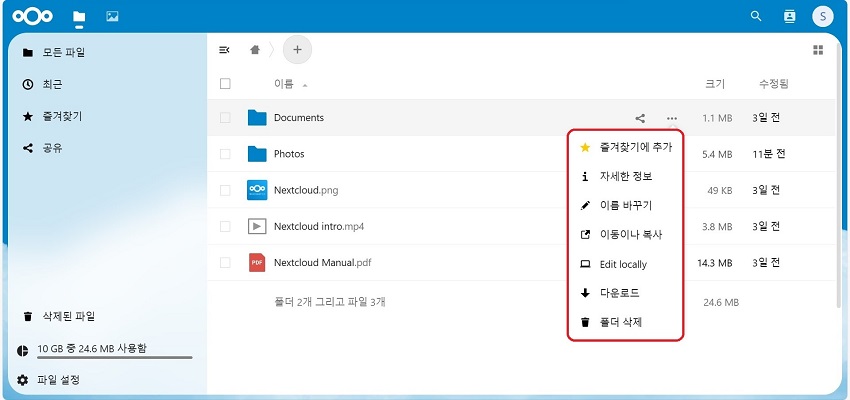Switch to grid view icon
The width and height of the screenshot is (850, 400).
point(818,49)
